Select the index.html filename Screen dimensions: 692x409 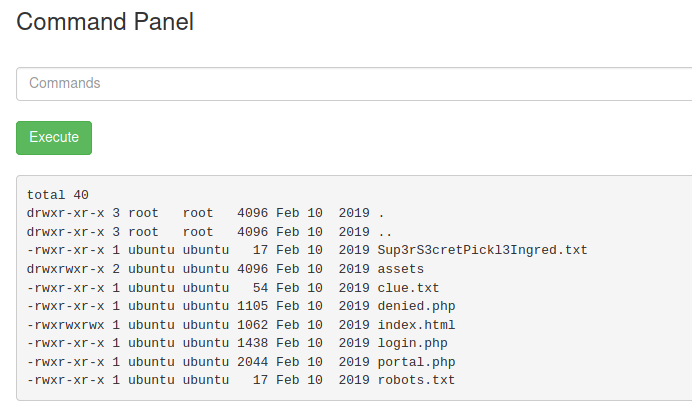(416, 325)
